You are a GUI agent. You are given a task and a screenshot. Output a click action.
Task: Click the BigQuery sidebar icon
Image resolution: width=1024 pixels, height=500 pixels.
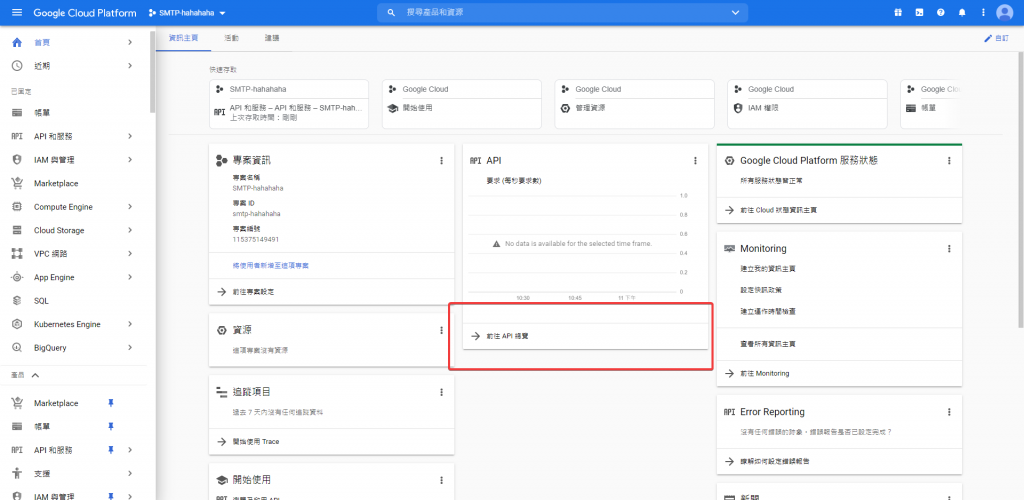pyautogui.click(x=18, y=348)
